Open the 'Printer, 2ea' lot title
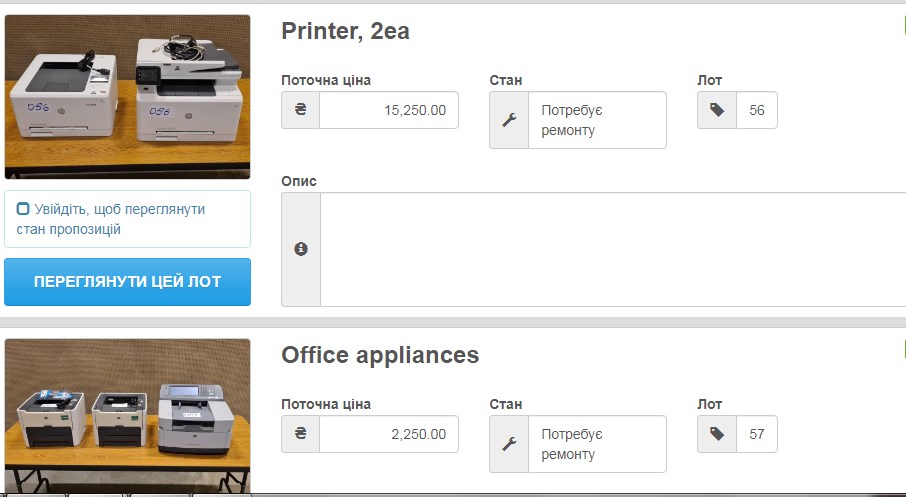The width and height of the screenshot is (906, 497). (x=345, y=31)
